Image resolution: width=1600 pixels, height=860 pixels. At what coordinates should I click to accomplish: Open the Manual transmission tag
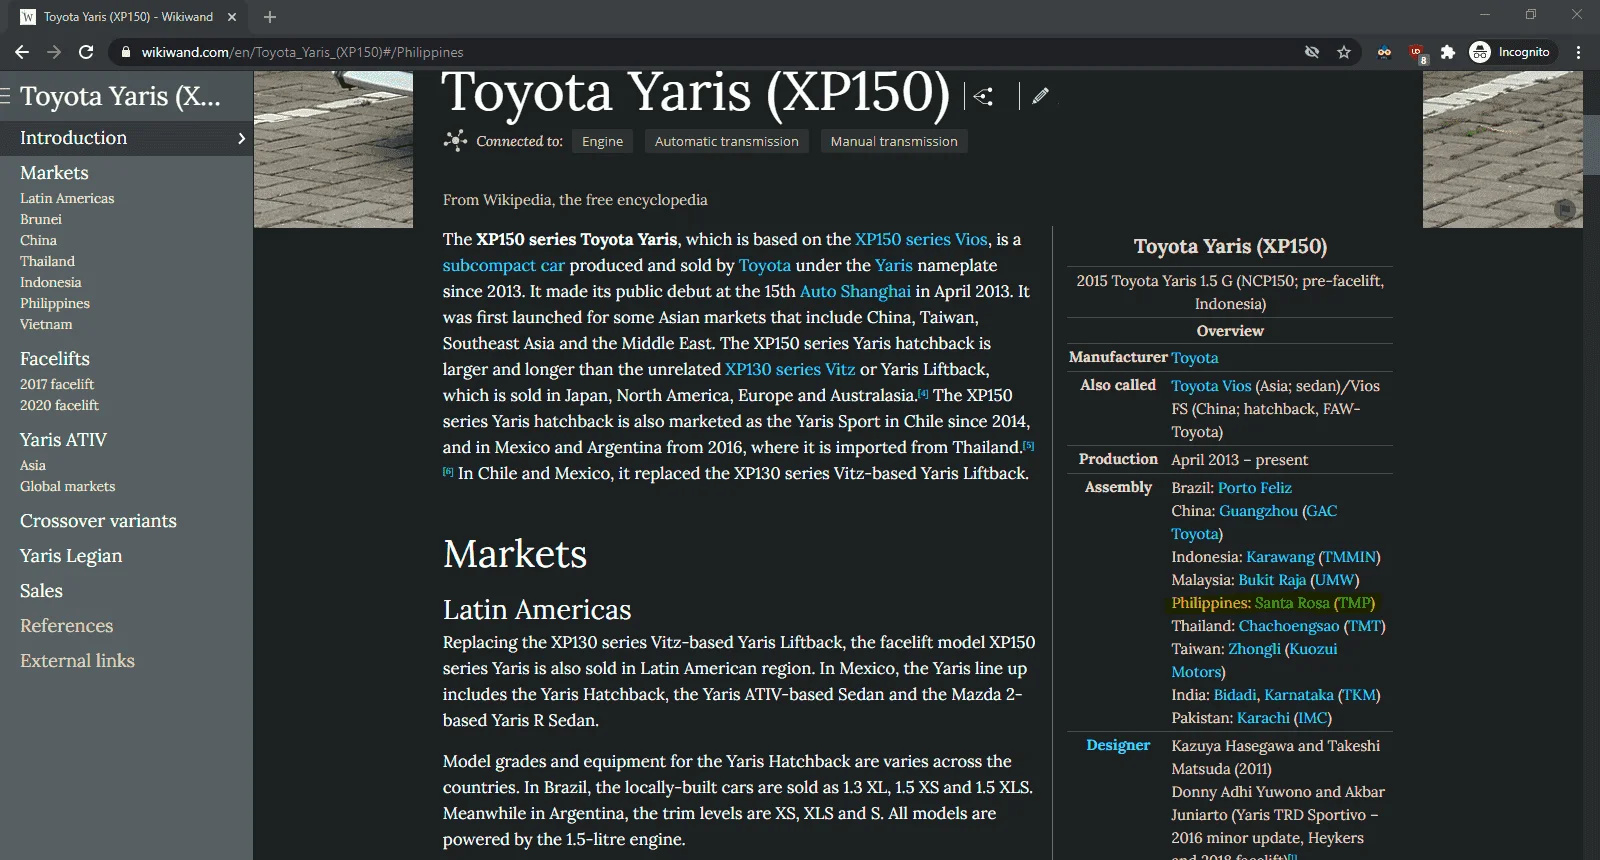pyautogui.click(x=894, y=142)
